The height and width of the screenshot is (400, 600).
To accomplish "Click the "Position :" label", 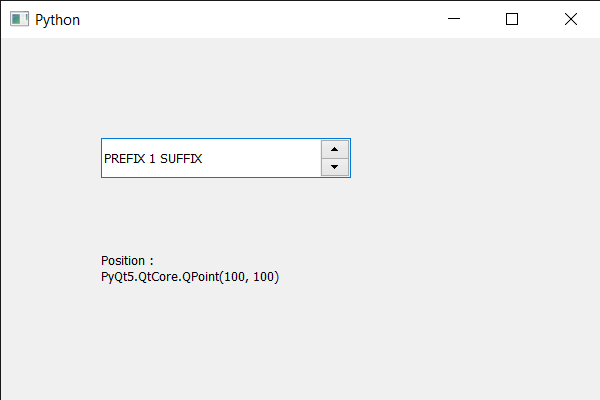I will click(x=127, y=261).
